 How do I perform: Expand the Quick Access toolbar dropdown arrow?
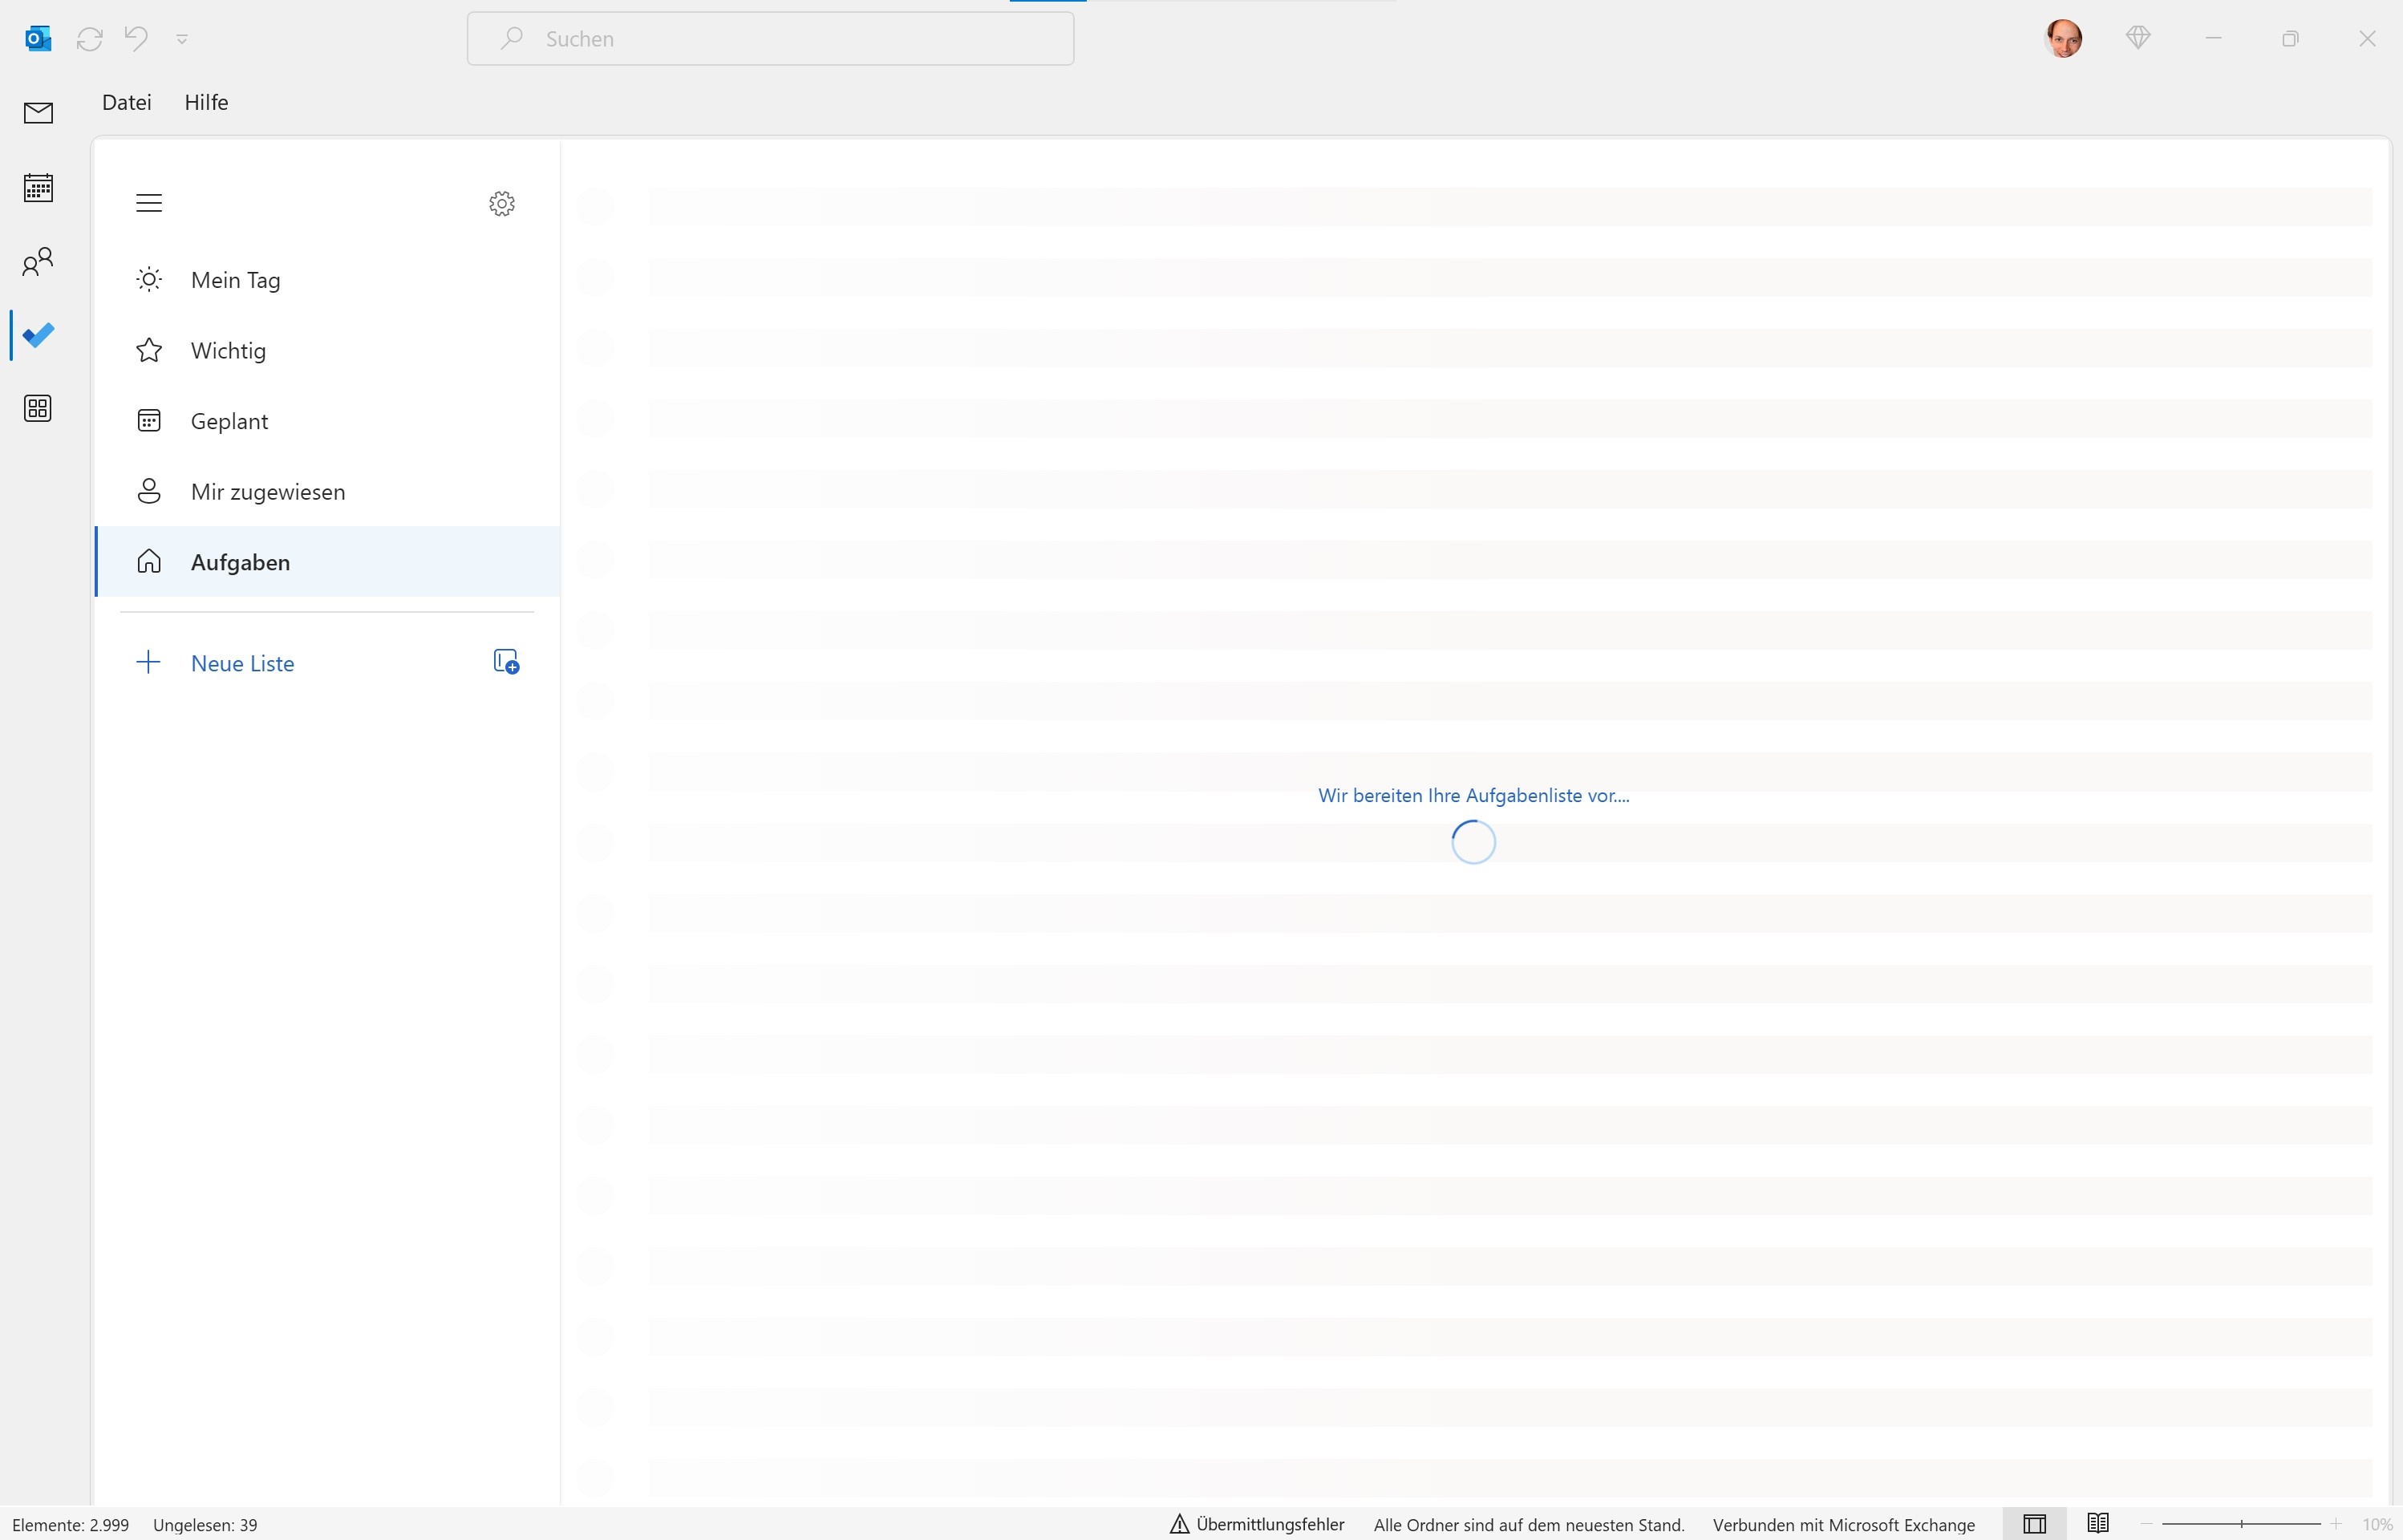[x=182, y=39]
